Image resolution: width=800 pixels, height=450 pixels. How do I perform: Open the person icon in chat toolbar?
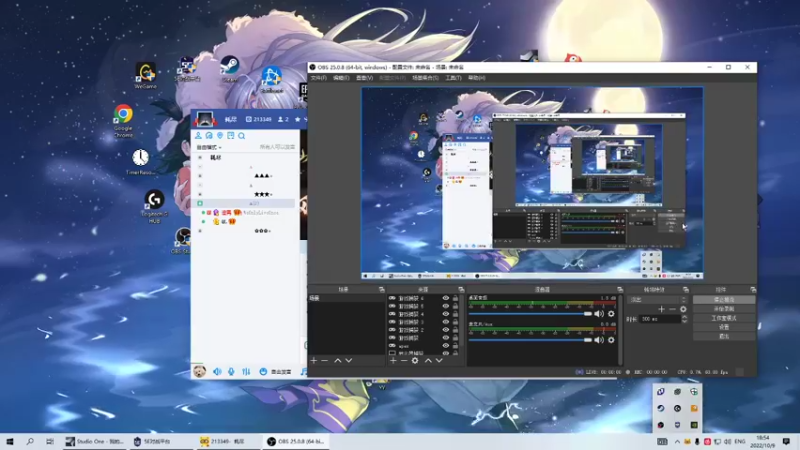tap(198, 136)
